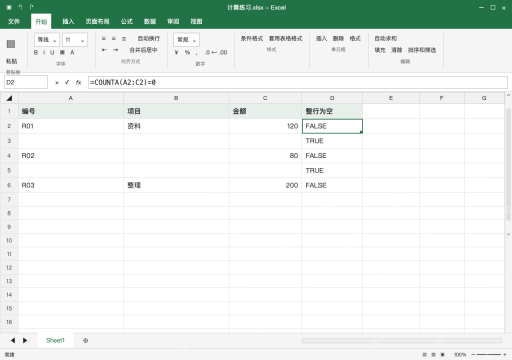Open Fill (填充) in editing group

(380, 50)
